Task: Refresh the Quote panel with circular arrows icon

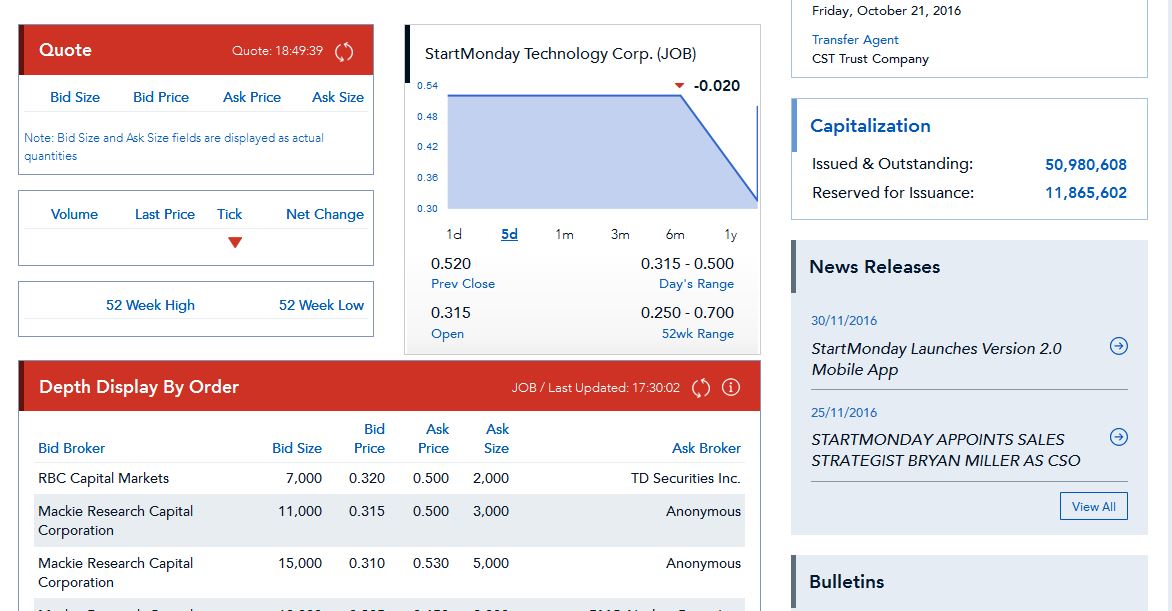Action: [344, 52]
